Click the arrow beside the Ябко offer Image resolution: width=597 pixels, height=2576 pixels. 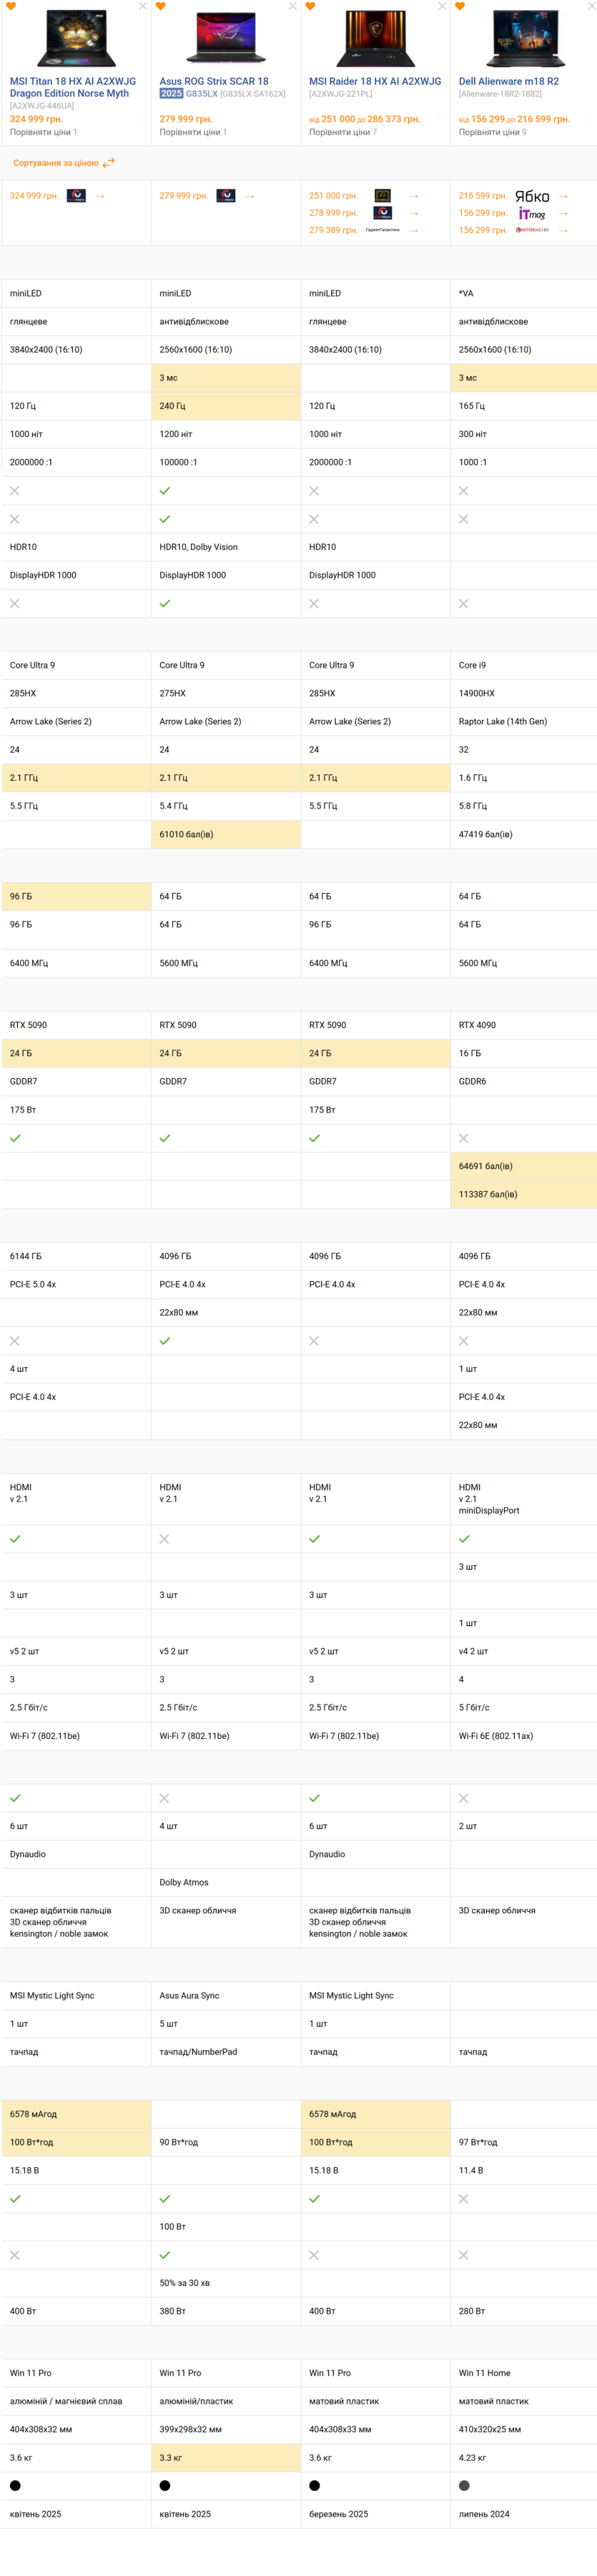pyautogui.click(x=564, y=196)
